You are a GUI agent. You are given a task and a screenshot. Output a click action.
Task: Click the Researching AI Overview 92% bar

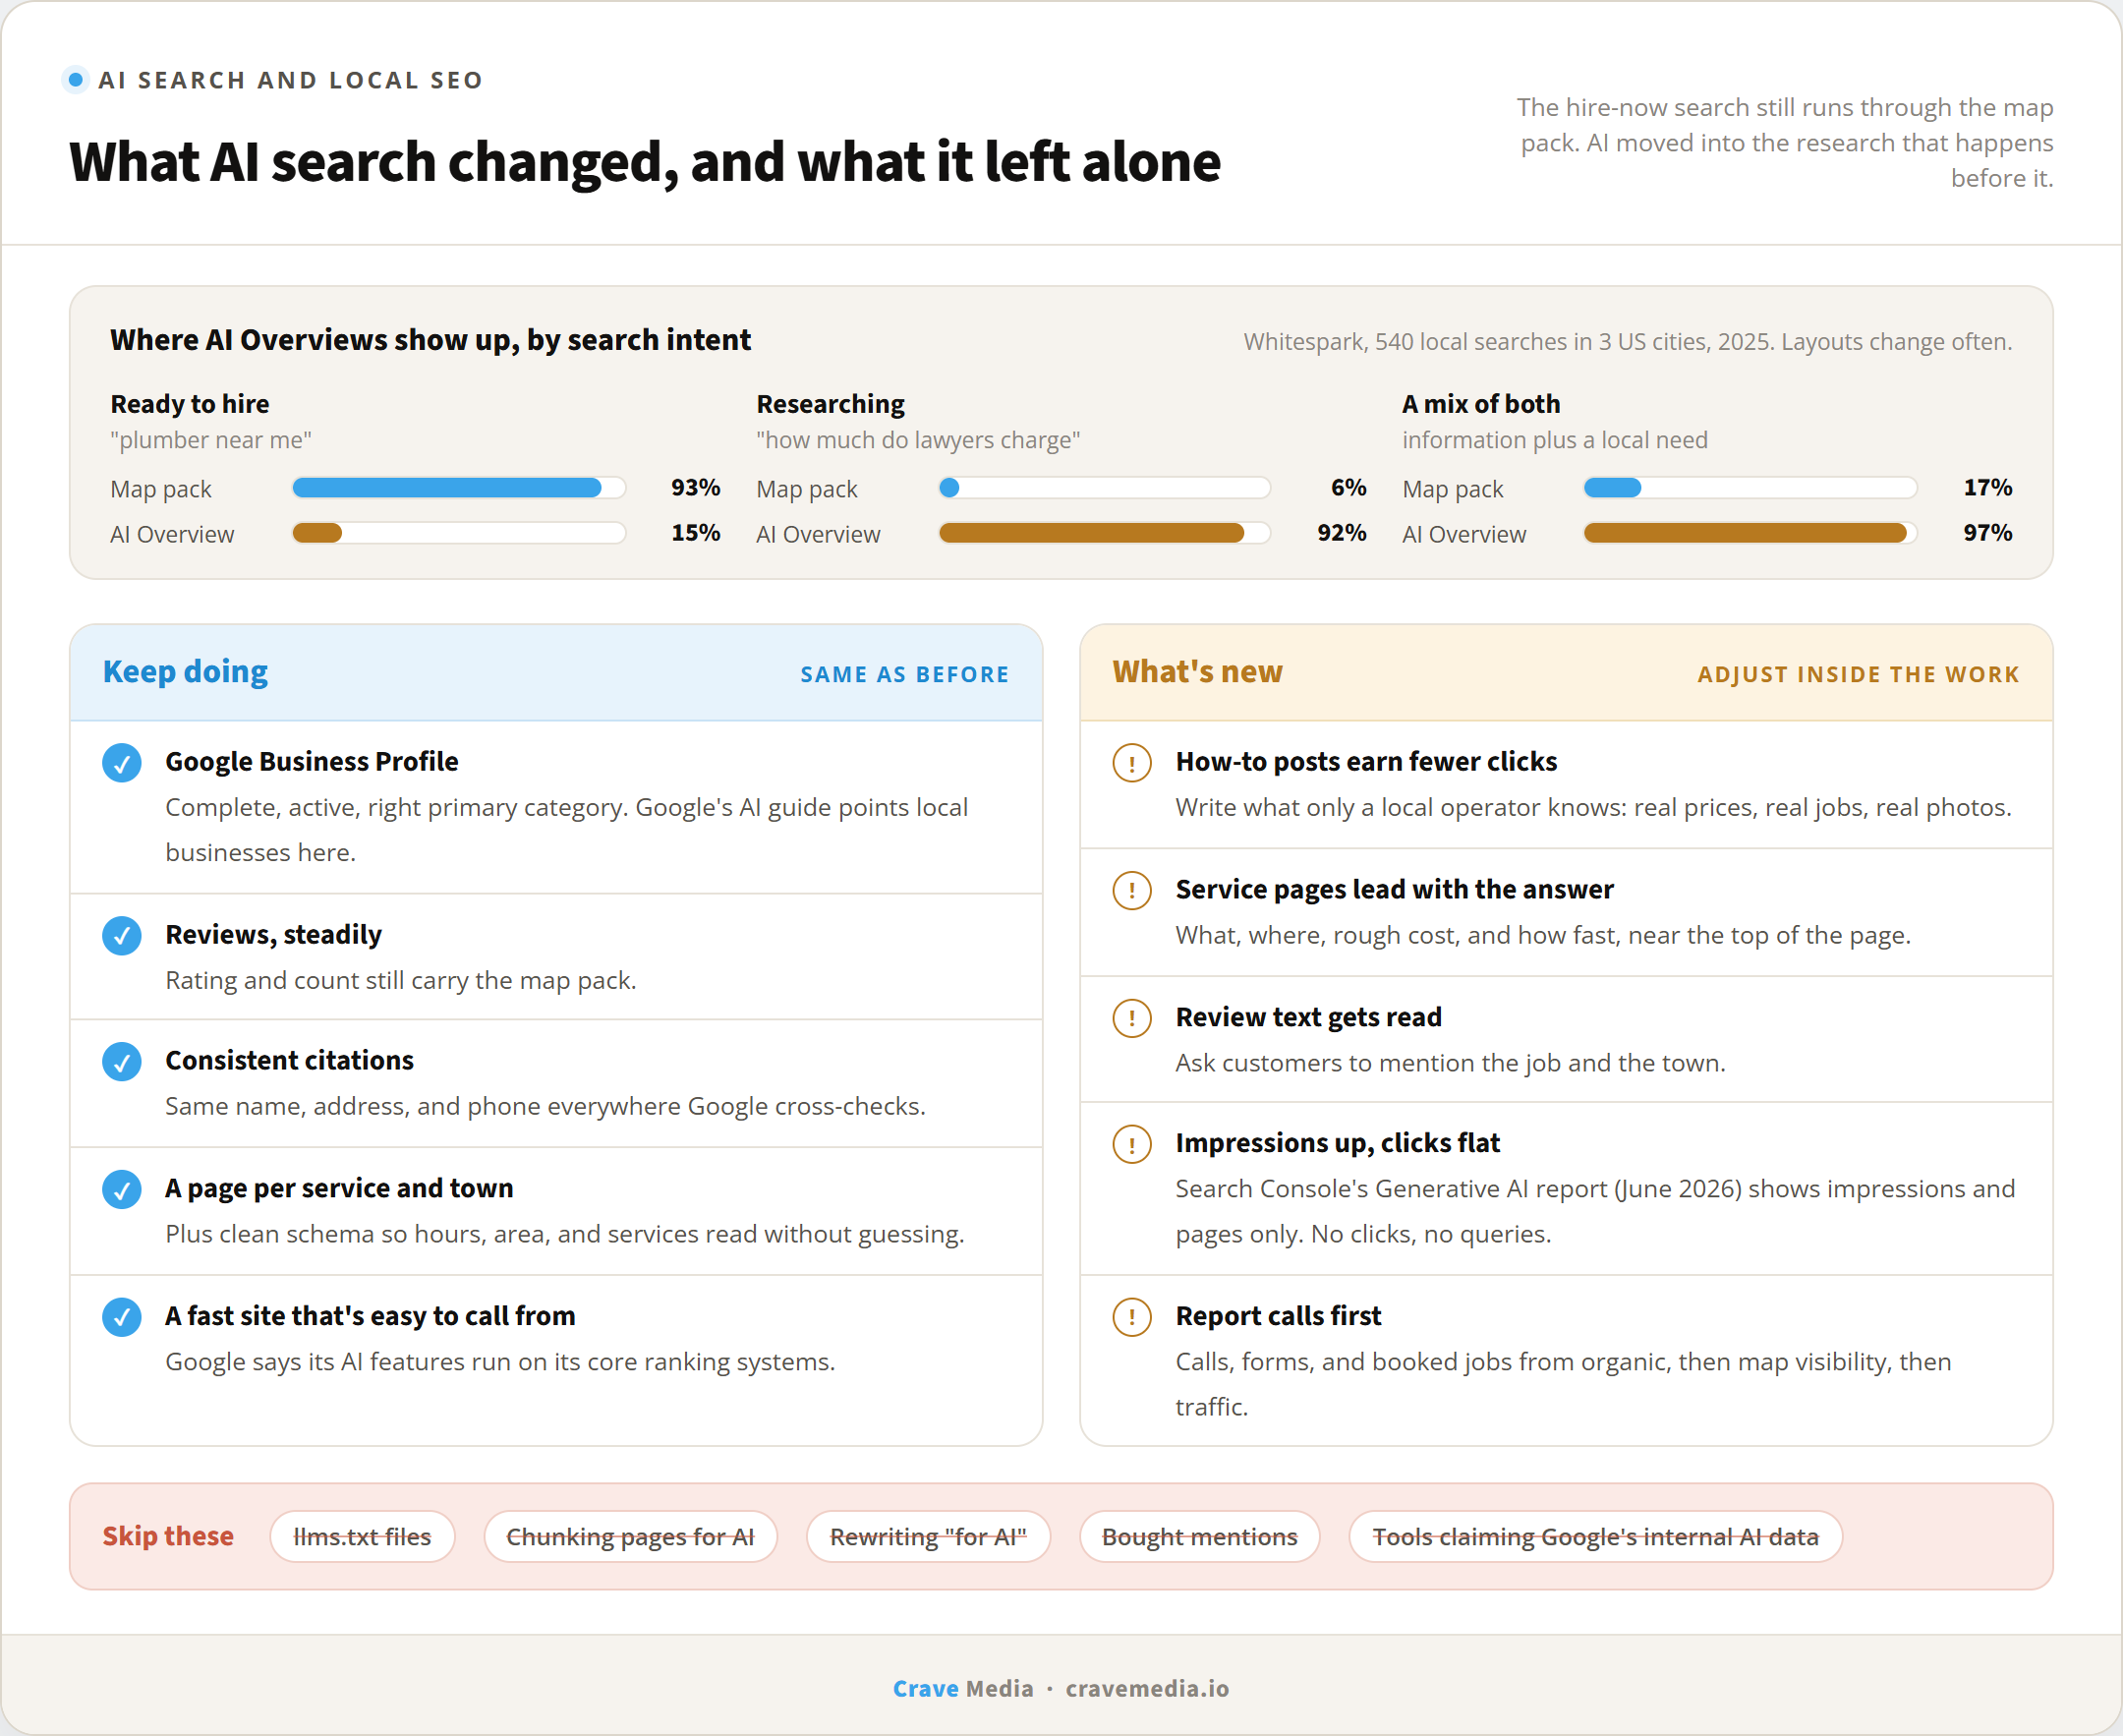(1104, 533)
